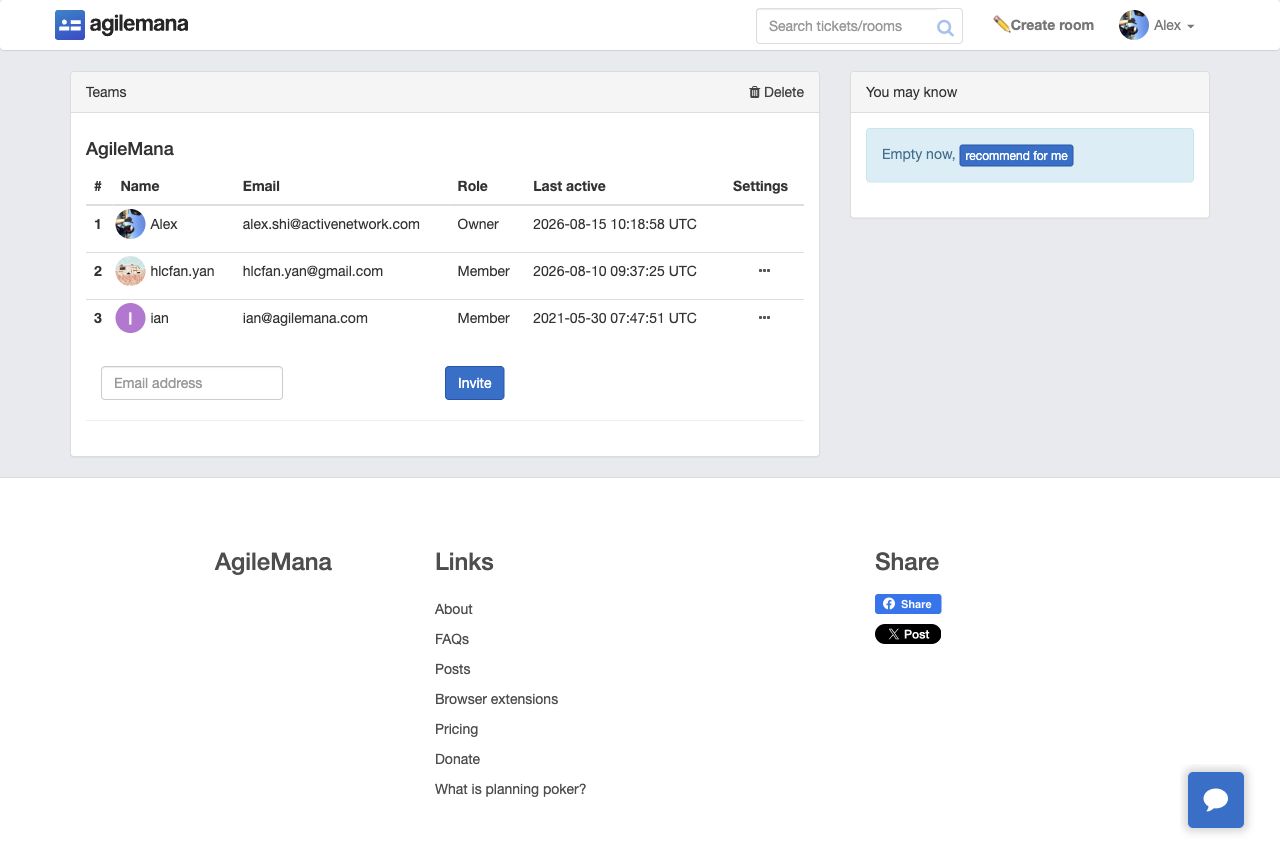
Task: Click Alex's avatar in the team table
Action: [130, 224]
